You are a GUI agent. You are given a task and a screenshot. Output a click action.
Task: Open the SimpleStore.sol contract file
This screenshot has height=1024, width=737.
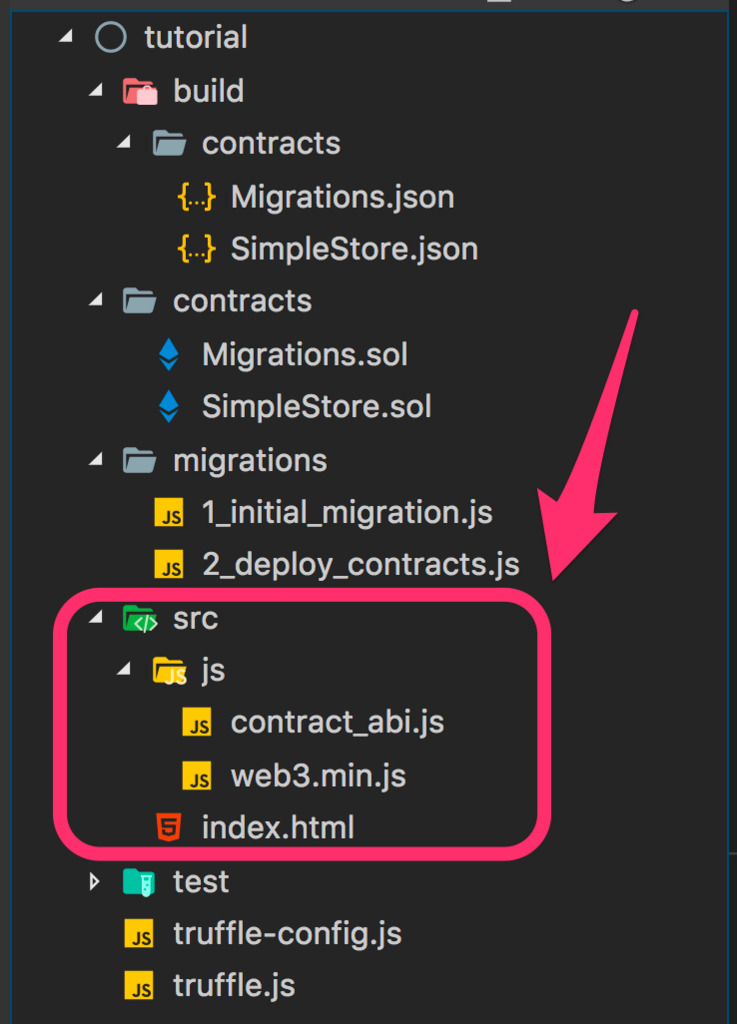pos(317,406)
